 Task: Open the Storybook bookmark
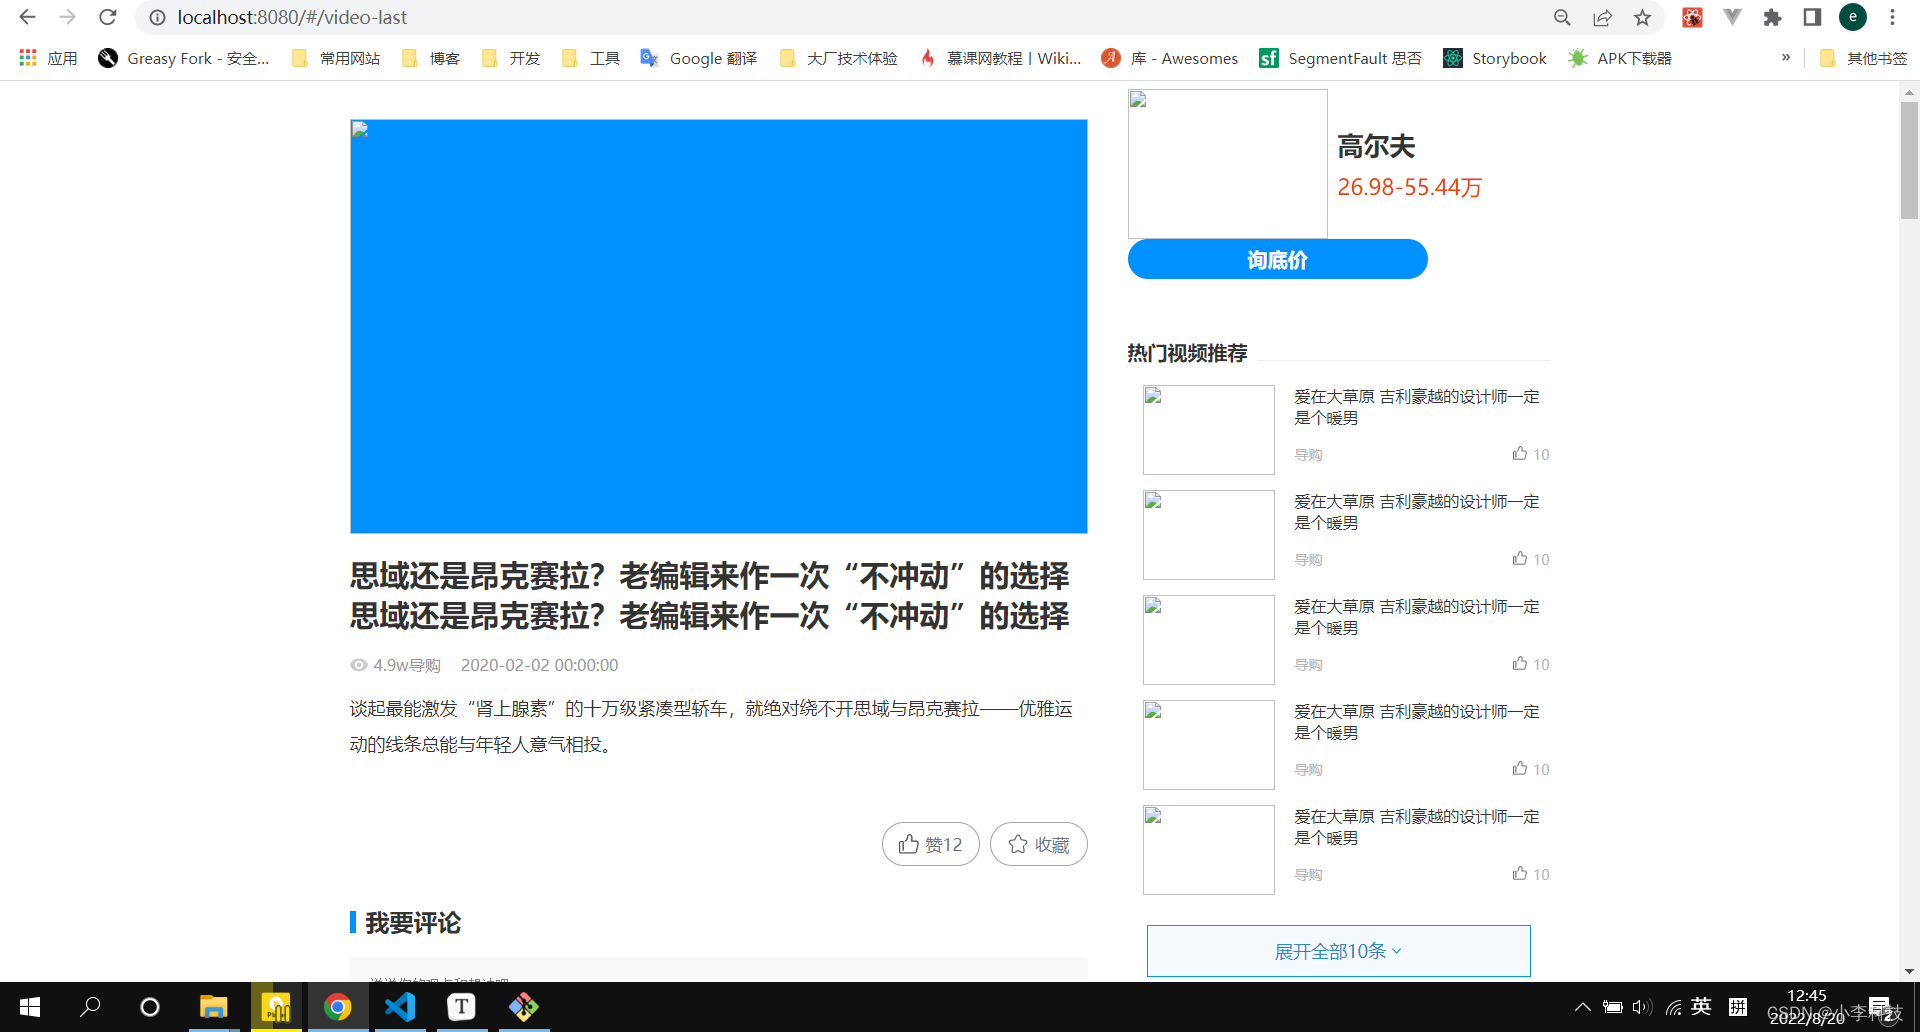pos(1495,58)
